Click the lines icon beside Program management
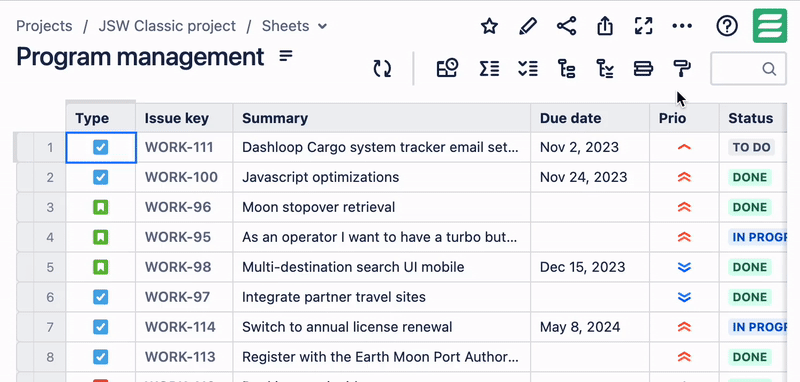800x382 pixels. [x=286, y=56]
